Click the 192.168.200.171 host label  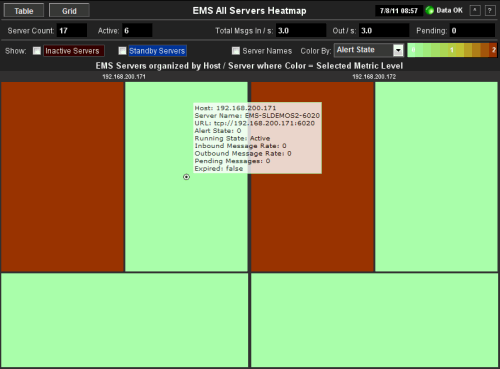[124, 77]
